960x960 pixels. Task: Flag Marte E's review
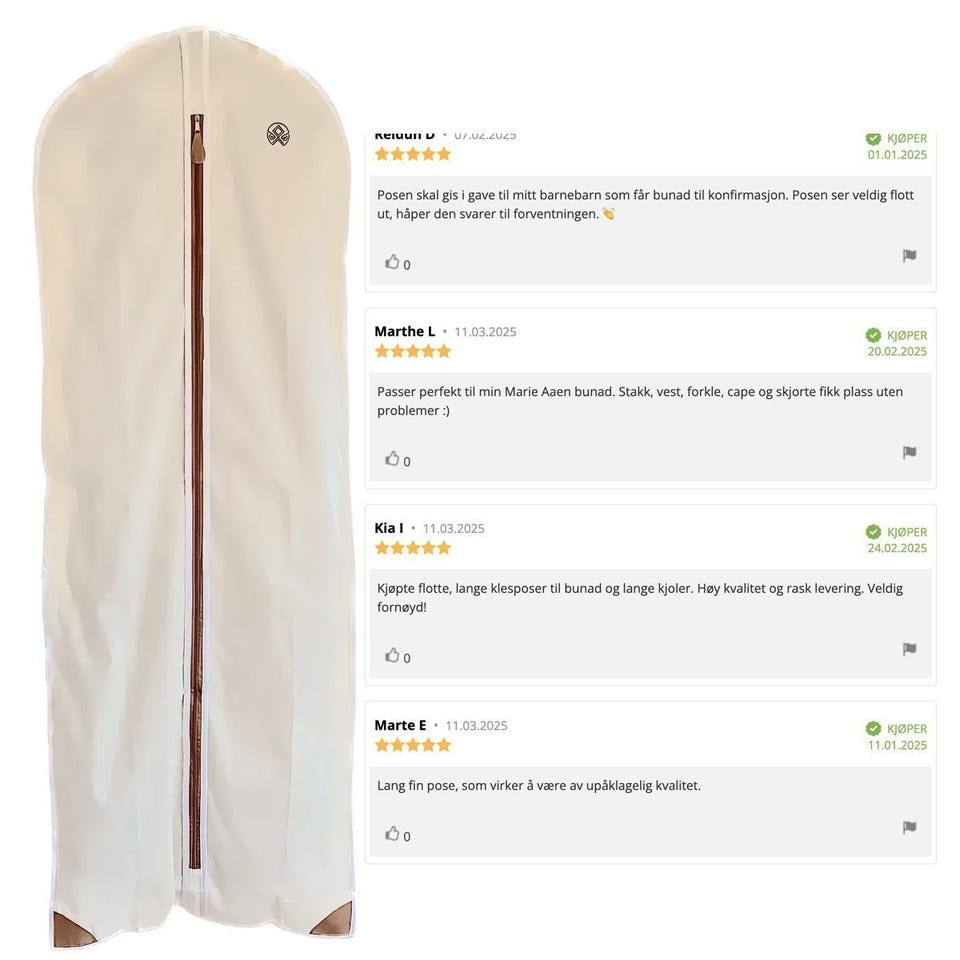click(x=909, y=828)
